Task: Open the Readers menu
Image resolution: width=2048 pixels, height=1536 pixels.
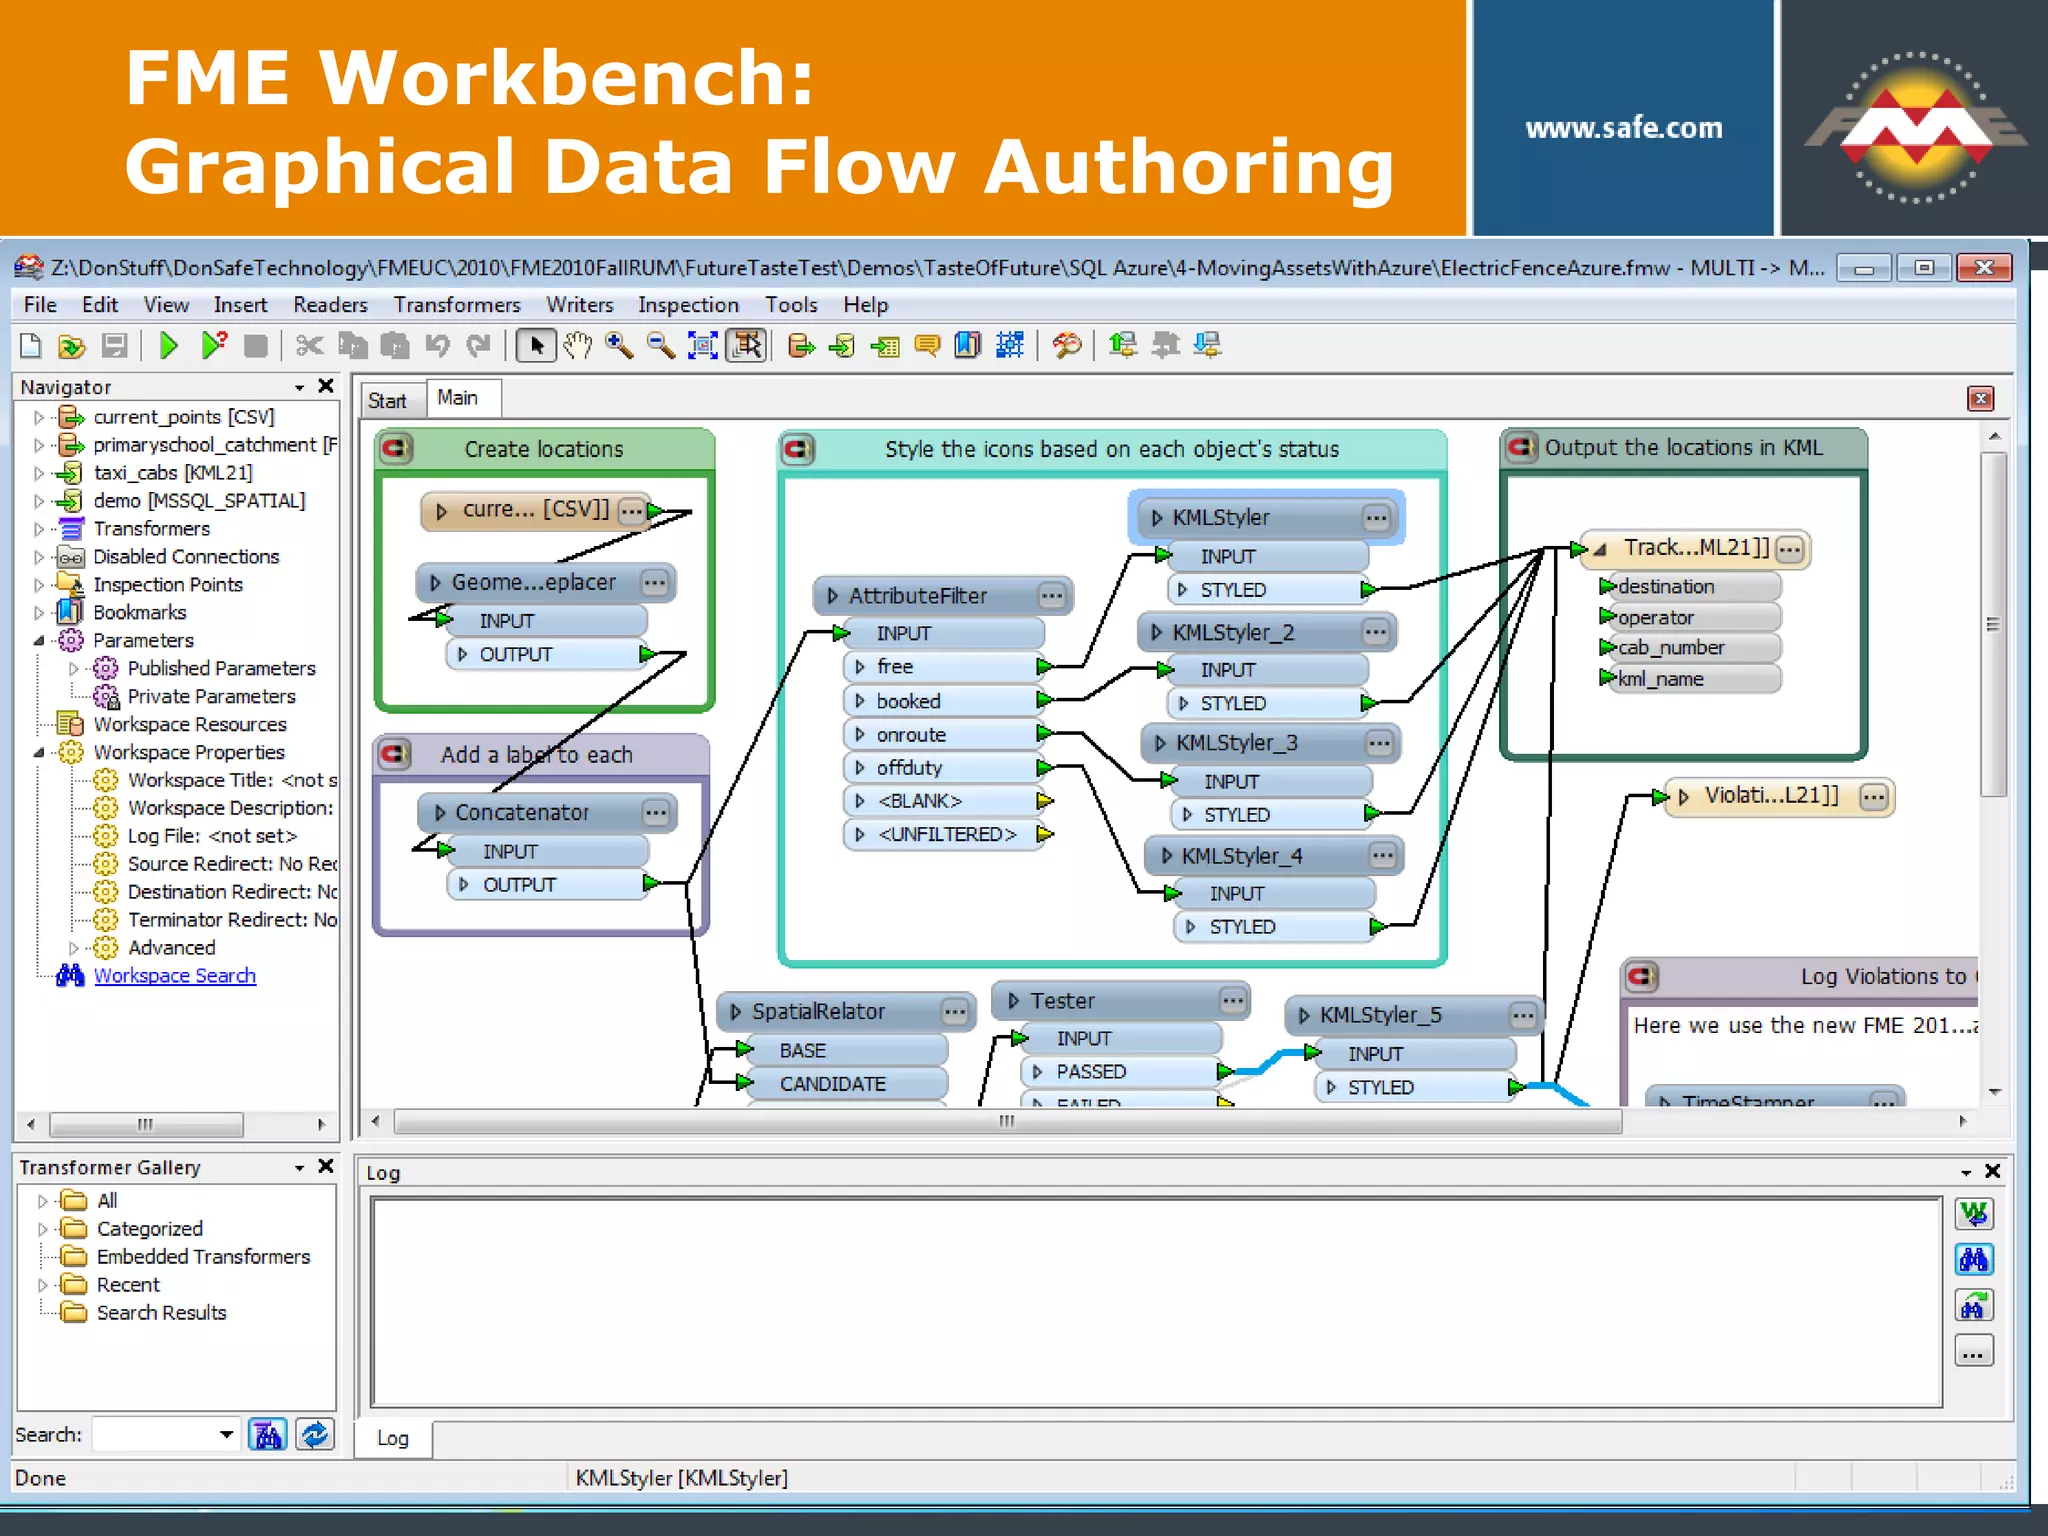Action: click(330, 305)
